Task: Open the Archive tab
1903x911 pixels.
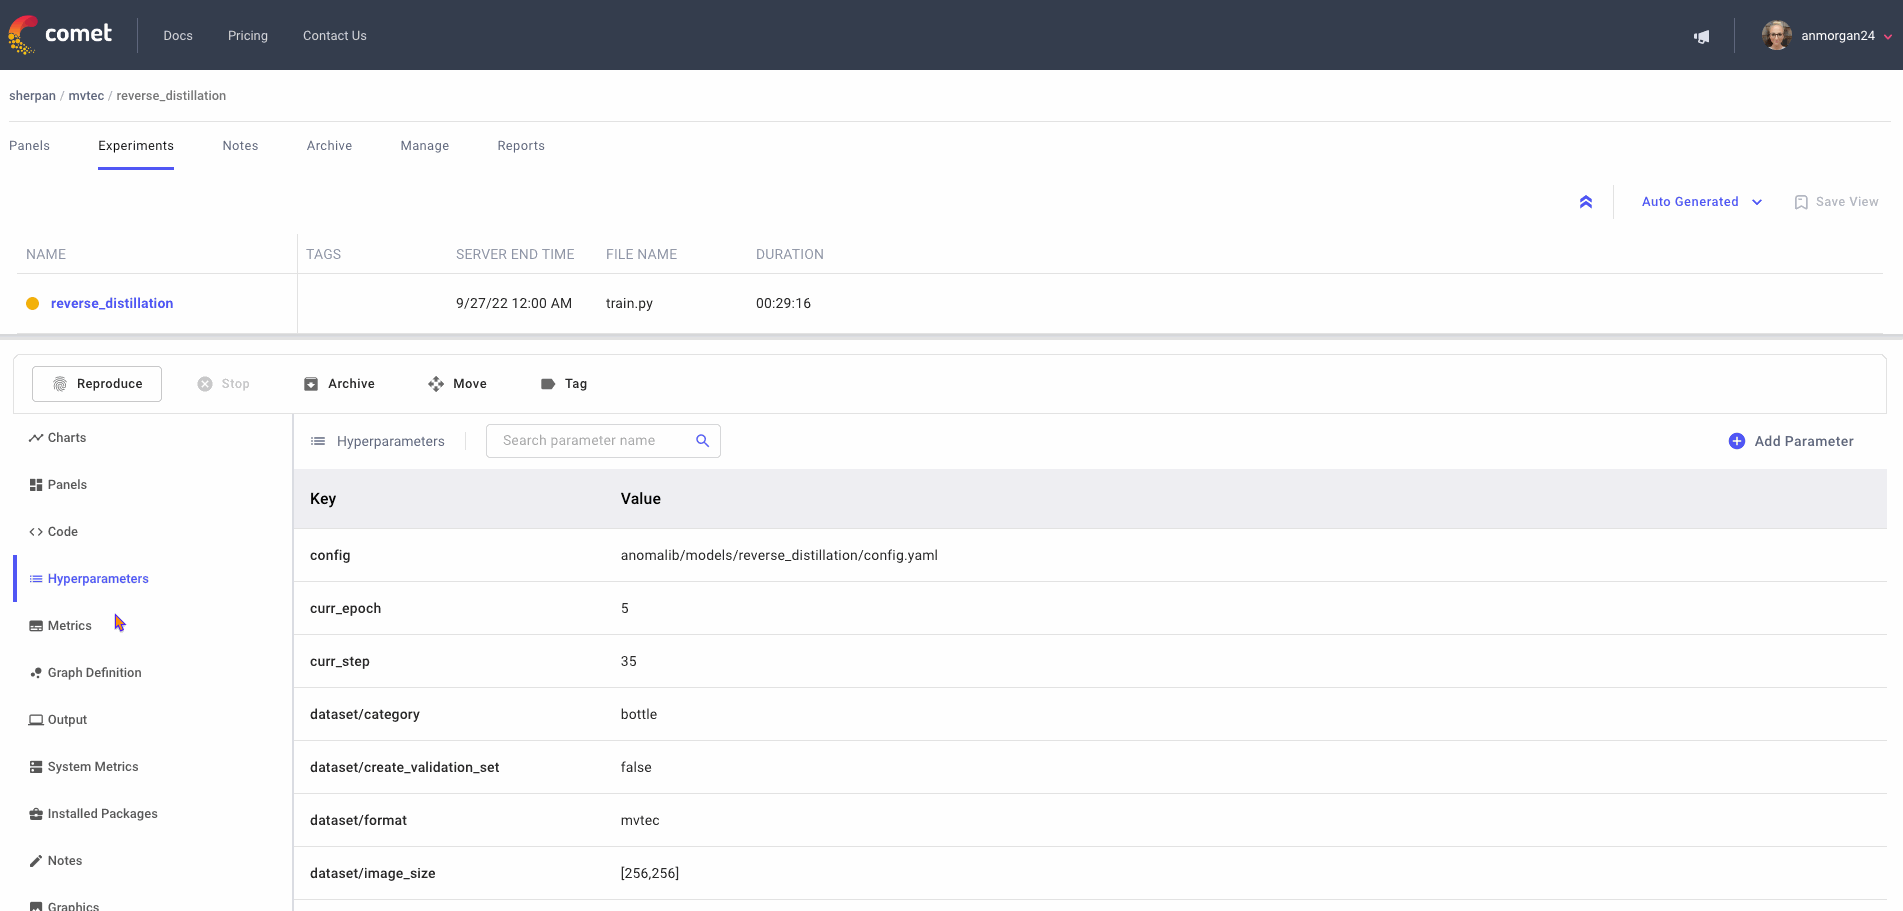Action: click(x=329, y=146)
